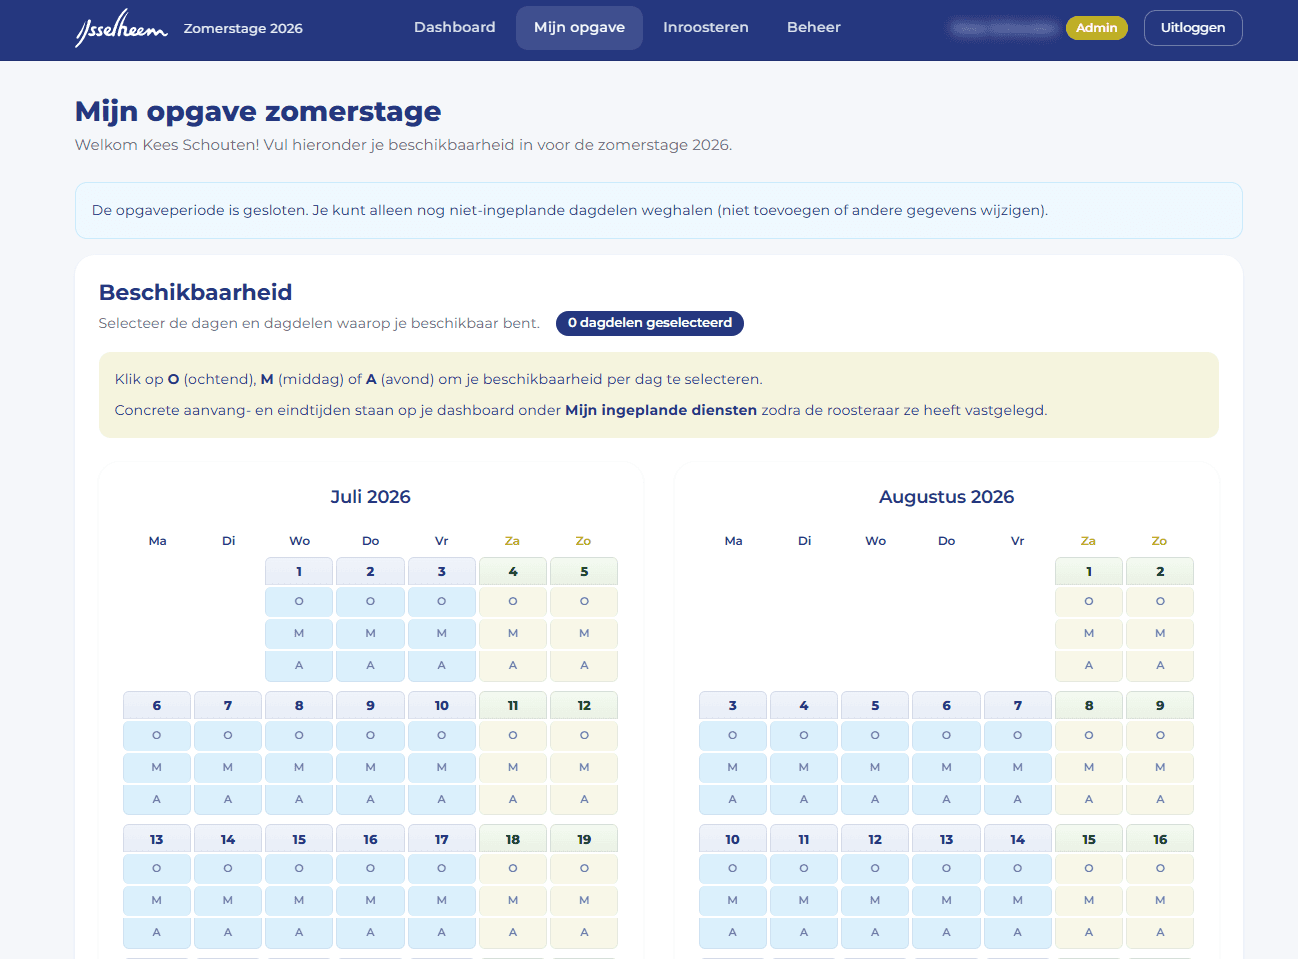Toggle middag (M) for 6 juli
This screenshot has width=1298, height=959.
click(x=157, y=767)
